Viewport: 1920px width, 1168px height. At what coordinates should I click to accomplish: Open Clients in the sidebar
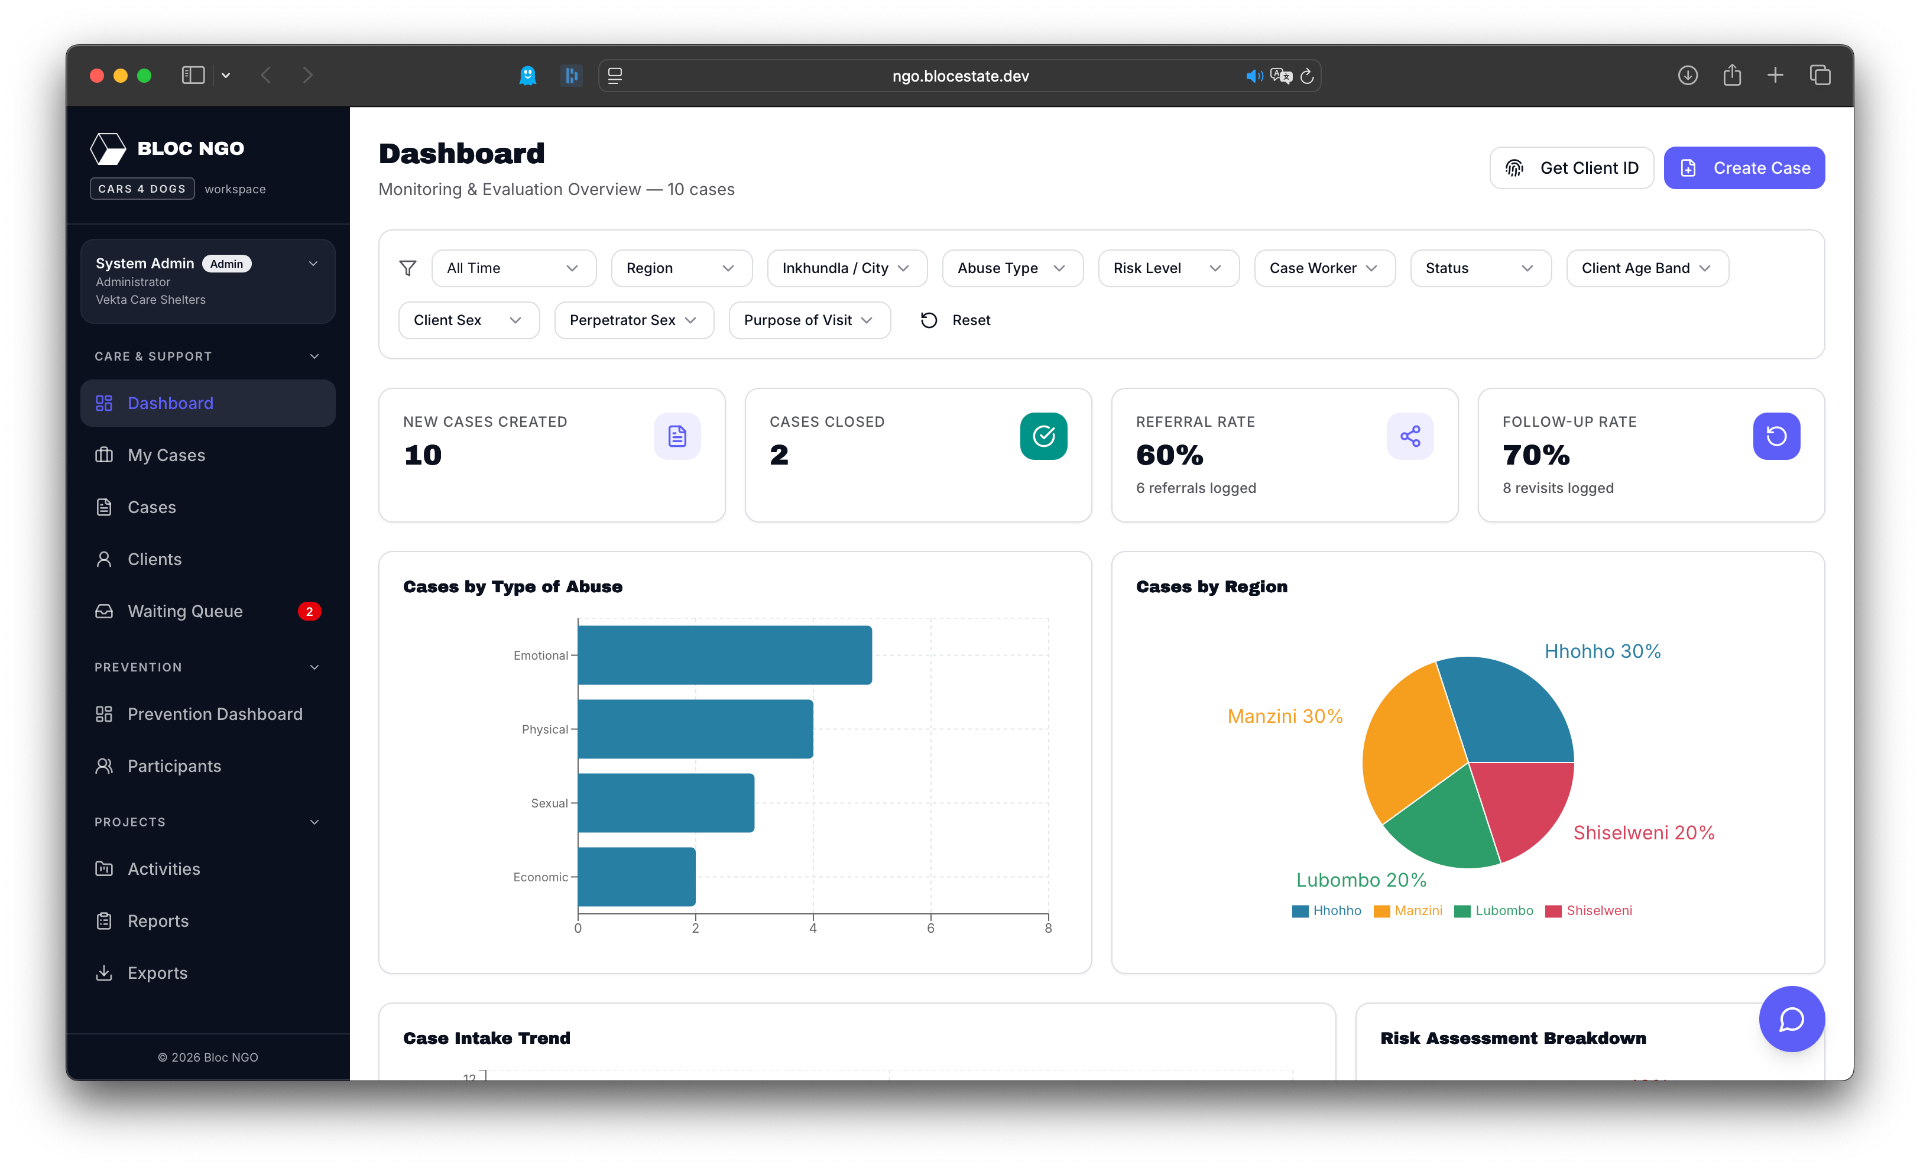[207, 559]
